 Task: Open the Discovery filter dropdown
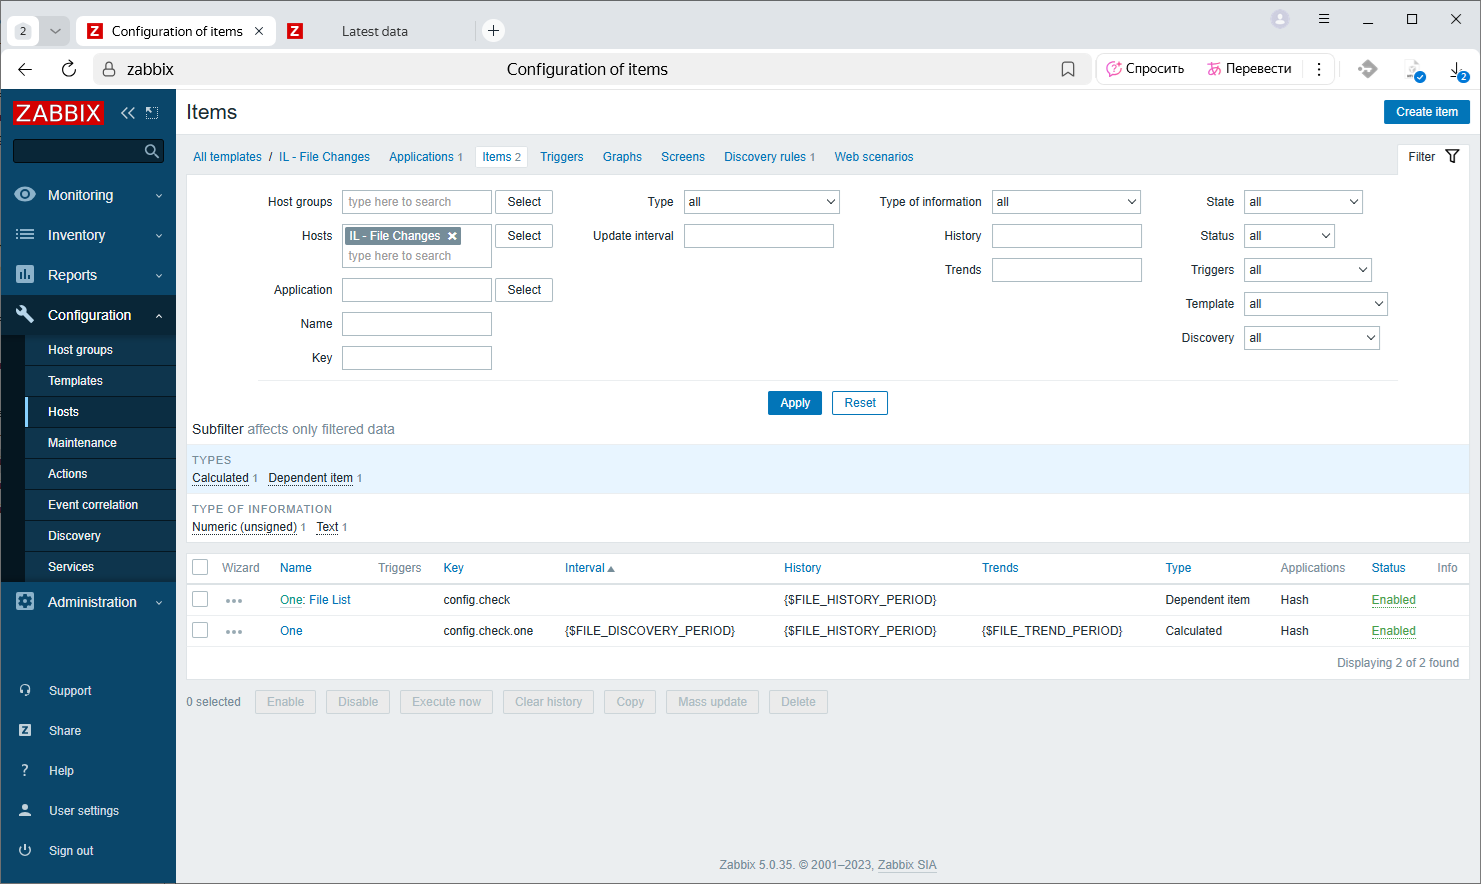pos(1311,338)
